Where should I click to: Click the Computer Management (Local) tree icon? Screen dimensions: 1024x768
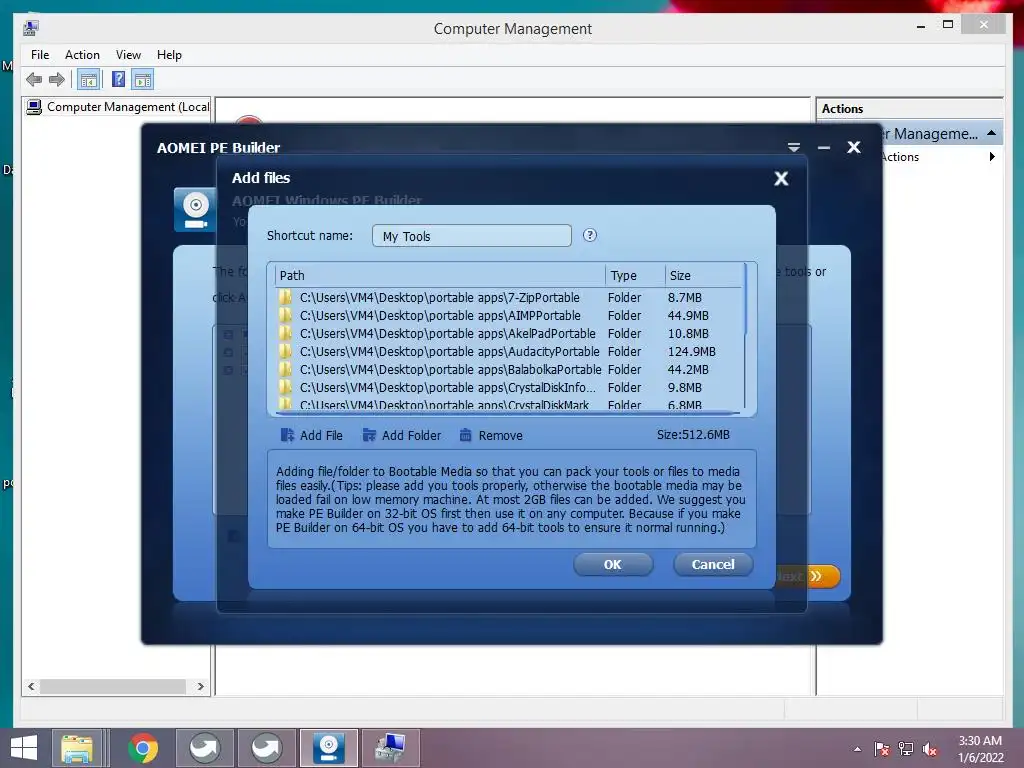34,106
